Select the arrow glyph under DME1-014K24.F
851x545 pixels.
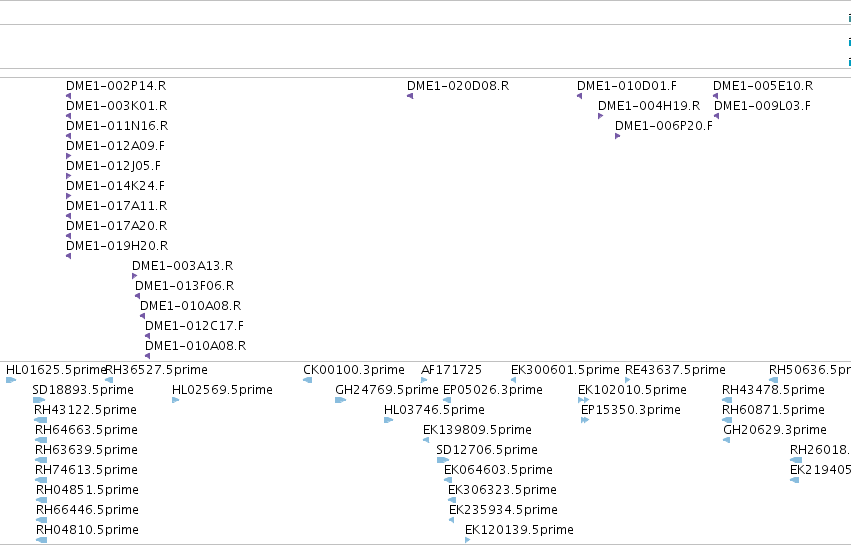68,196
